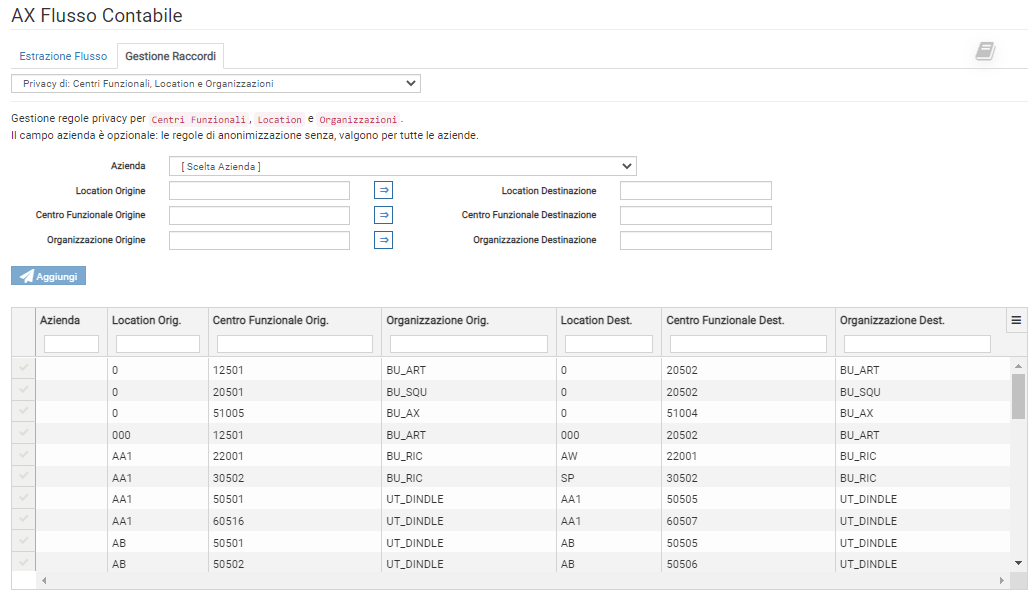
Task: Click the Organizzazione Dest. column header
Action: point(892,320)
